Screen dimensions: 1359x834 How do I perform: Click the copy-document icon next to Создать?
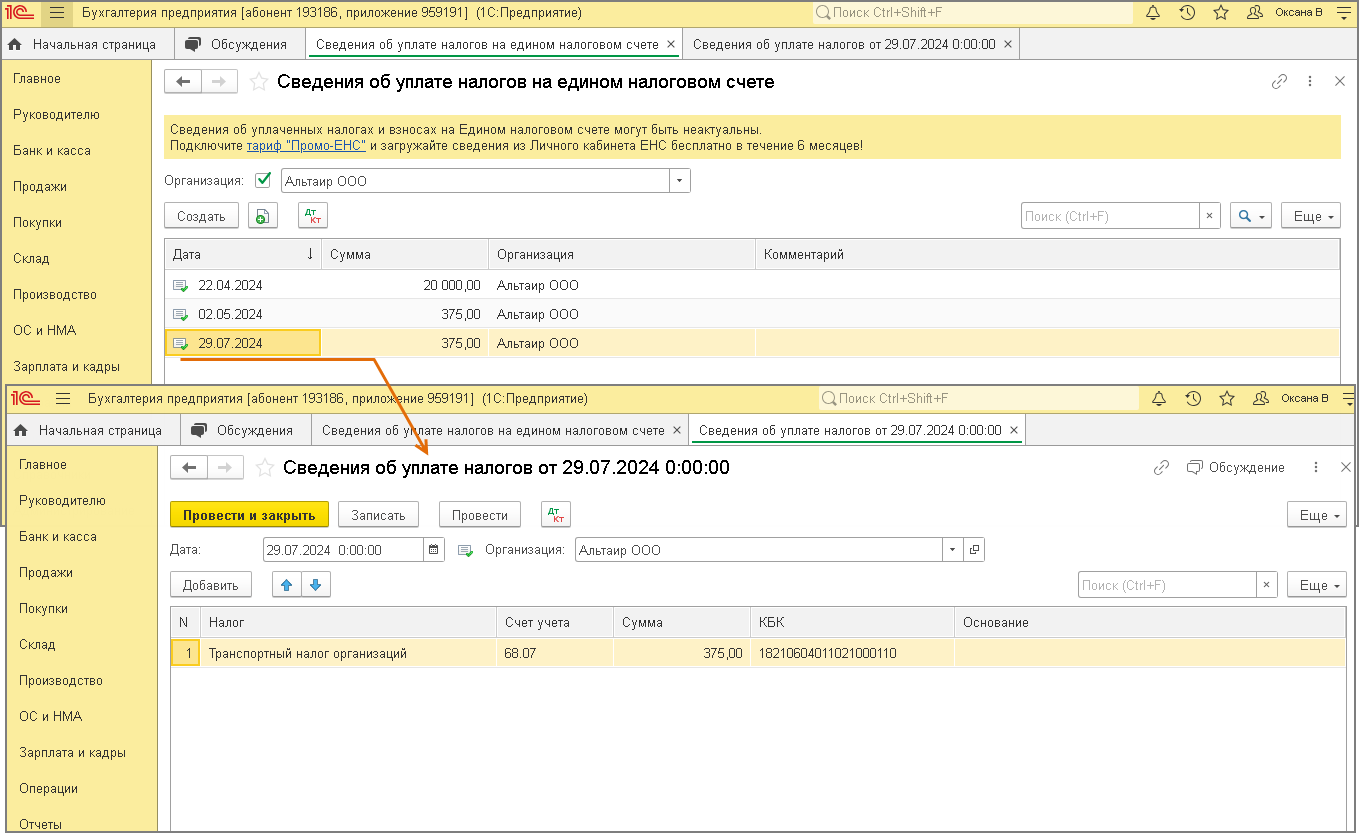[x=262, y=216]
